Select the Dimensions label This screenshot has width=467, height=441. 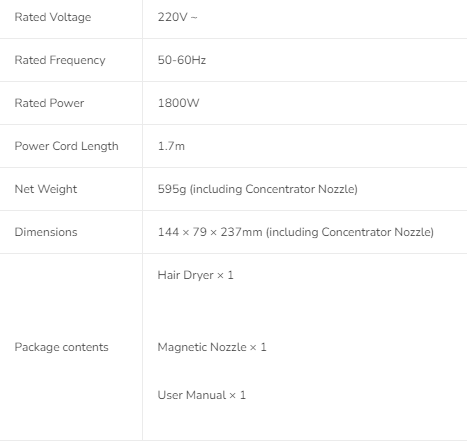click(46, 232)
